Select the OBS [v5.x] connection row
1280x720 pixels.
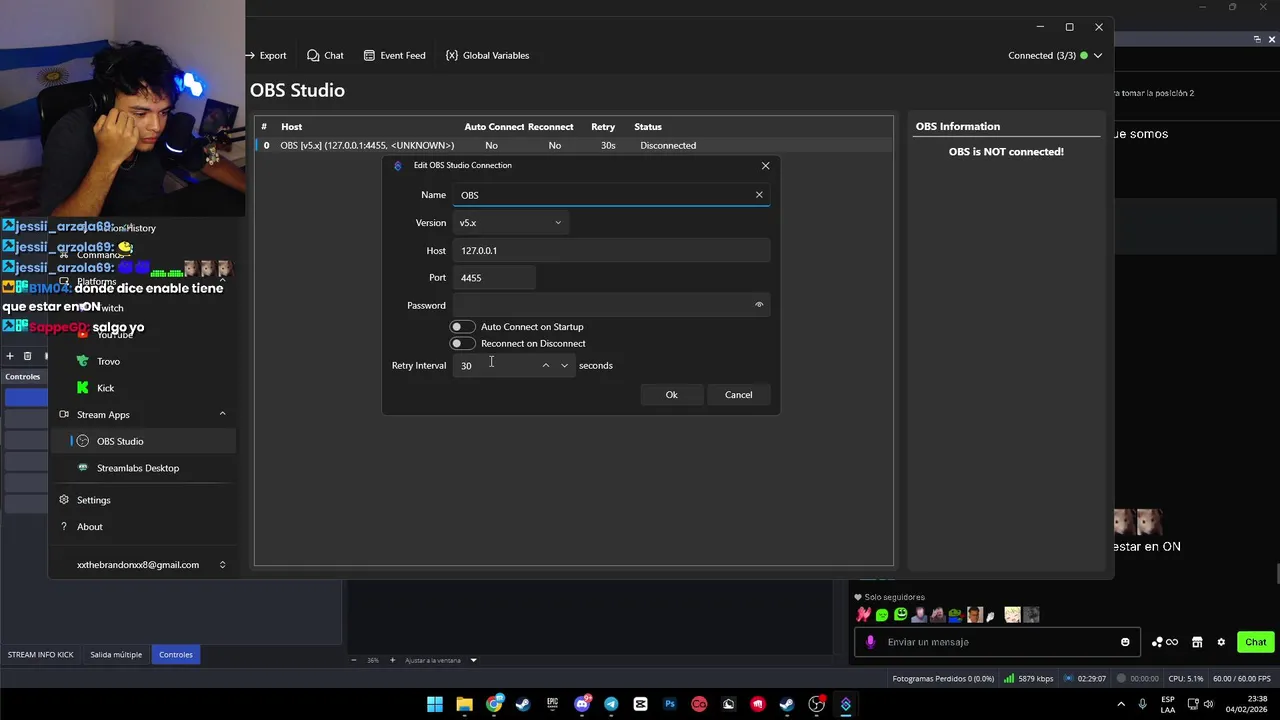[573, 146]
